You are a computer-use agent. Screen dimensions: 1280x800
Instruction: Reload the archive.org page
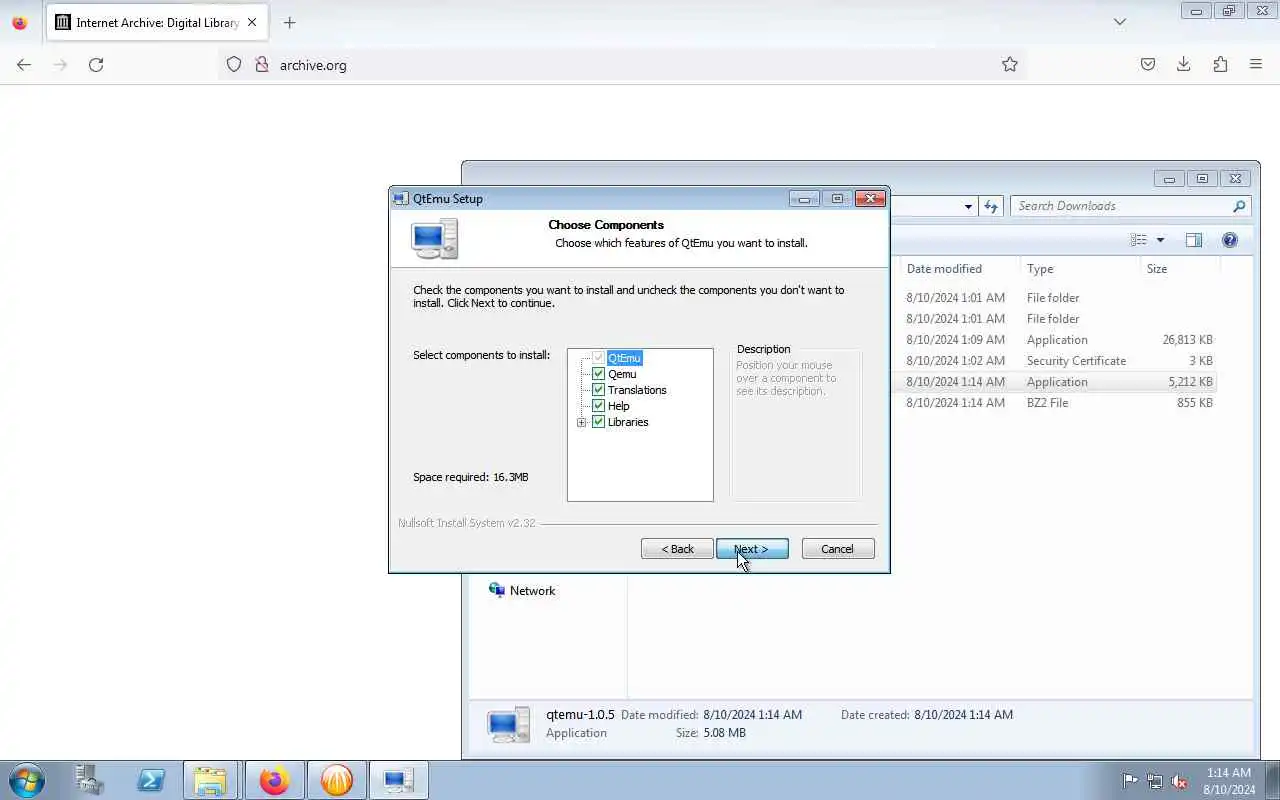pyautogui.click(x=96, y=64)
